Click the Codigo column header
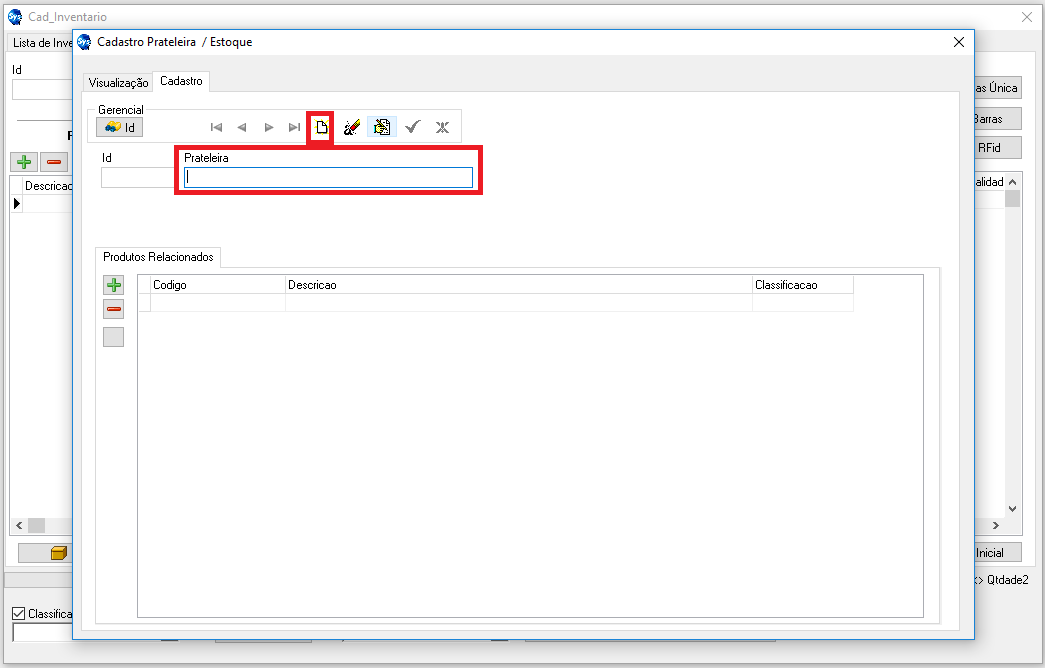Image resolution: width=1045 pixels, height=668 pixels. (217, 285)
